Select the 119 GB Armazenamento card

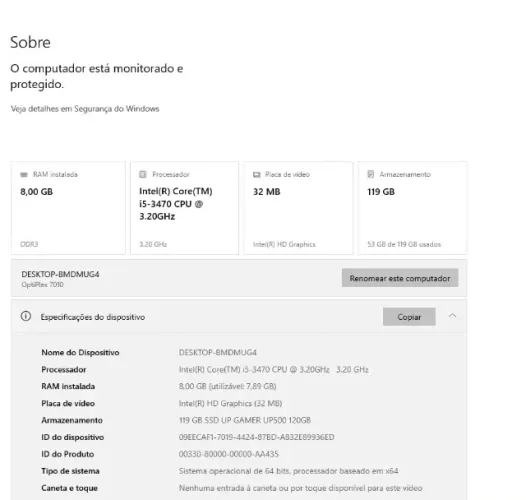tap(413, 208)
